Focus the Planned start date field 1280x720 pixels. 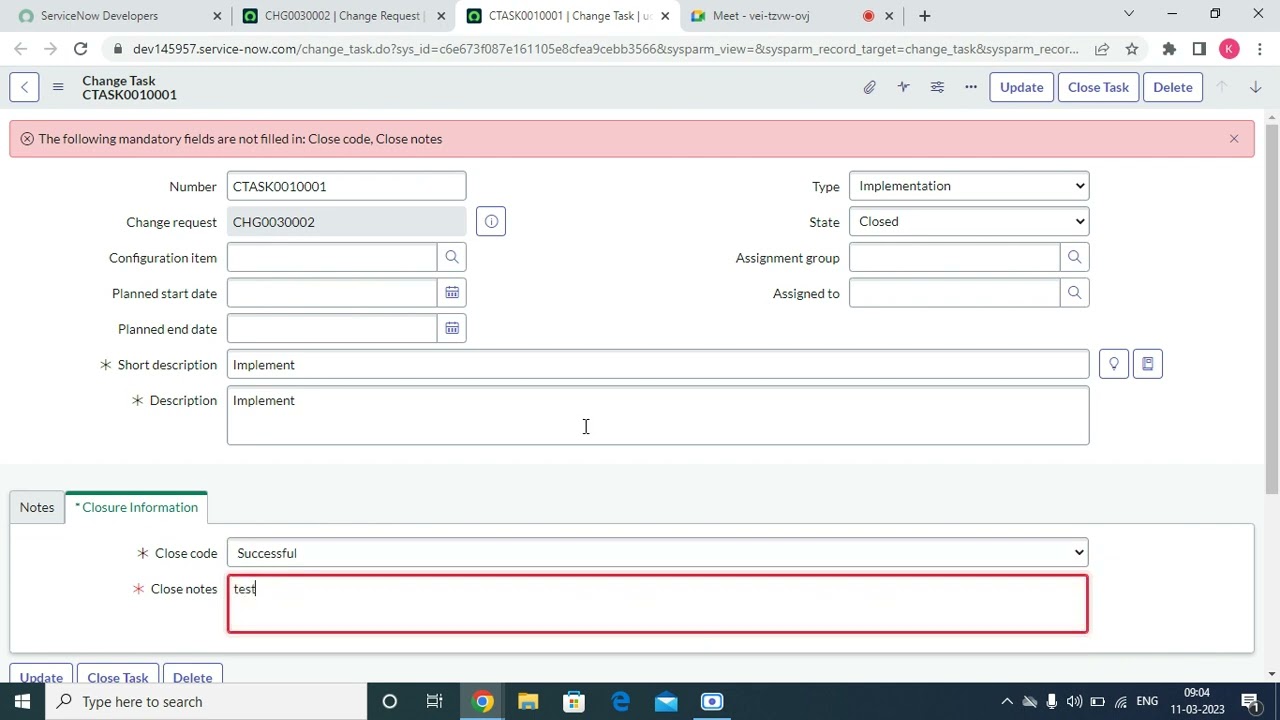point(332,293)
